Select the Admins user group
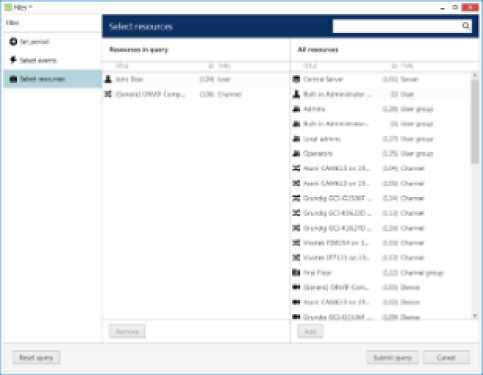483x375 pixels. pyautogui.click(x=381, y=109)
